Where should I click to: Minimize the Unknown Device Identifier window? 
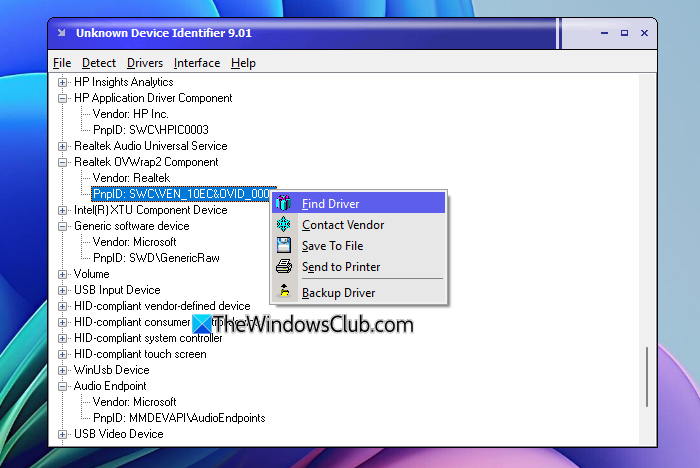pyautogui.click(x=604, y=33)
